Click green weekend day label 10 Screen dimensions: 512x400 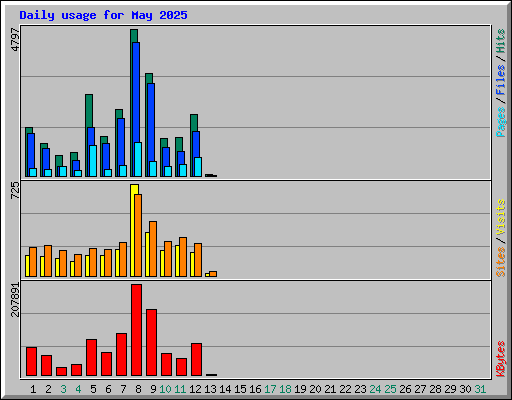[x=165, y=389]
